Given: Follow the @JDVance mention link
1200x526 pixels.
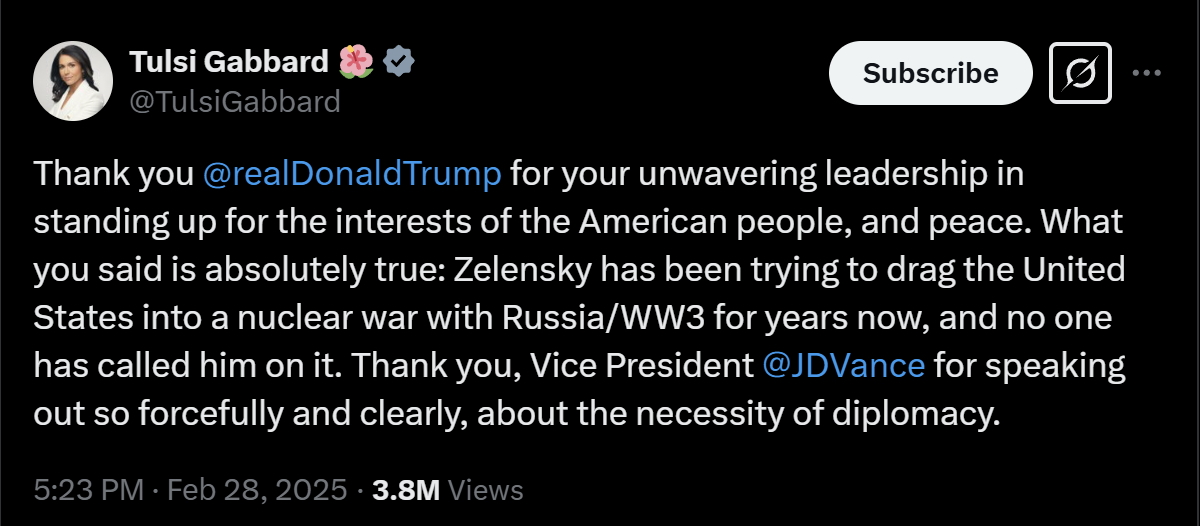Looking at the screenshot, I should (843, 365).
